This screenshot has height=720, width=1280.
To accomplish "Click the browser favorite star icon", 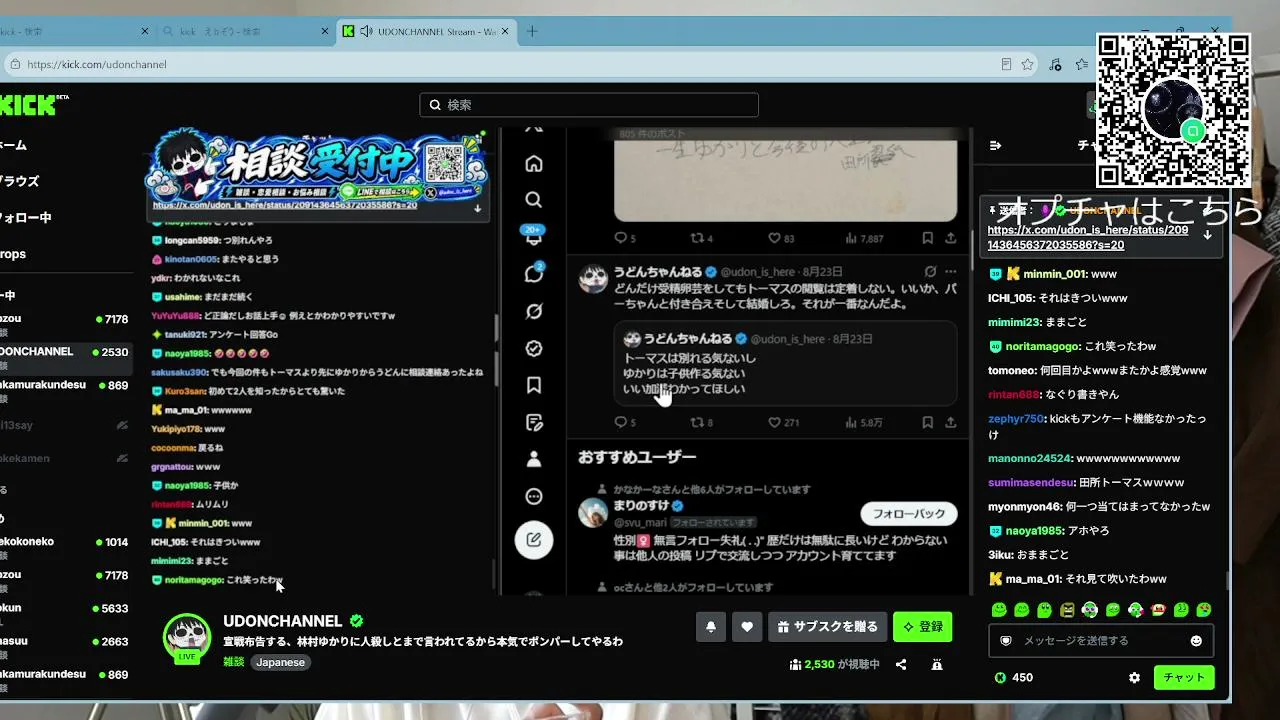I will (1027, 64).
